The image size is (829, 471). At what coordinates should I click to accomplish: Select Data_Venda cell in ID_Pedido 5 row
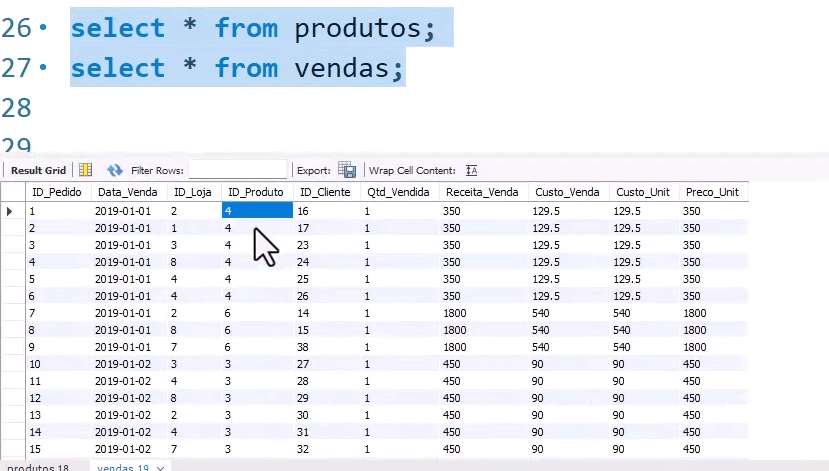point(129,279)
